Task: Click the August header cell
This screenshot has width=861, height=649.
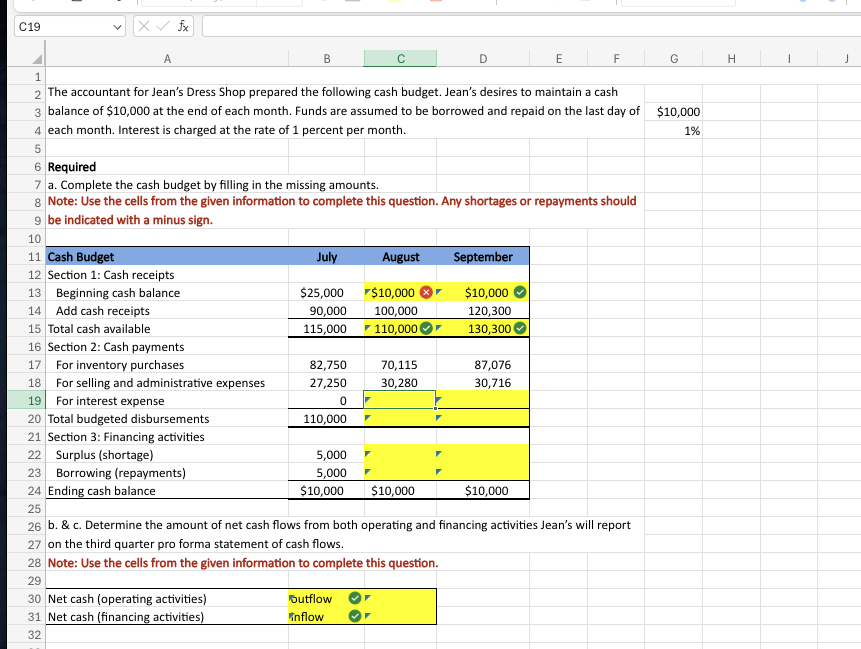Action: pos(400,257)
